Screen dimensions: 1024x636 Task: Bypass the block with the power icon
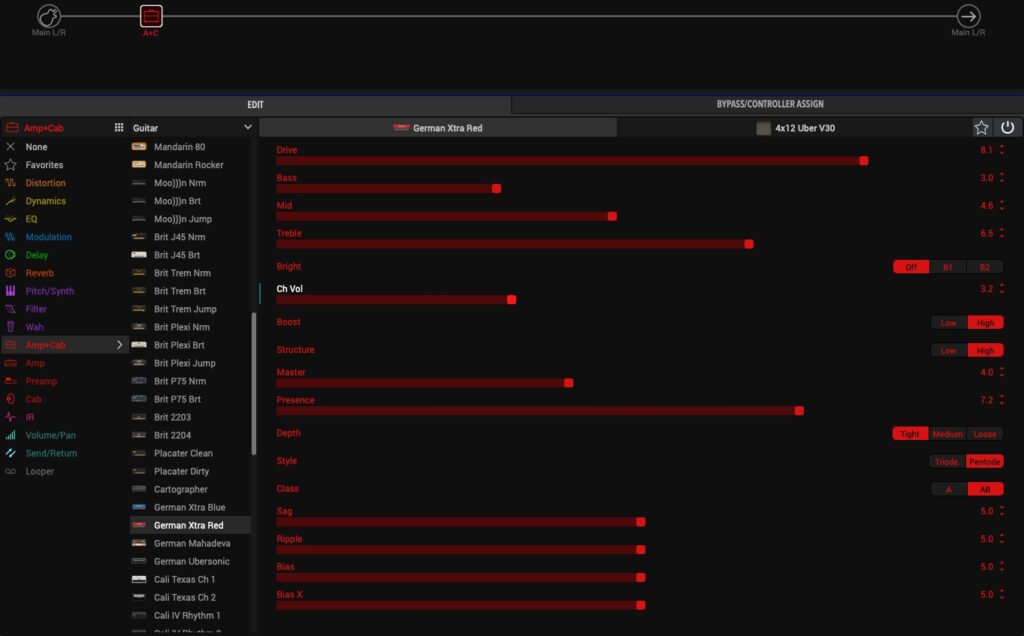(1007, 128)
